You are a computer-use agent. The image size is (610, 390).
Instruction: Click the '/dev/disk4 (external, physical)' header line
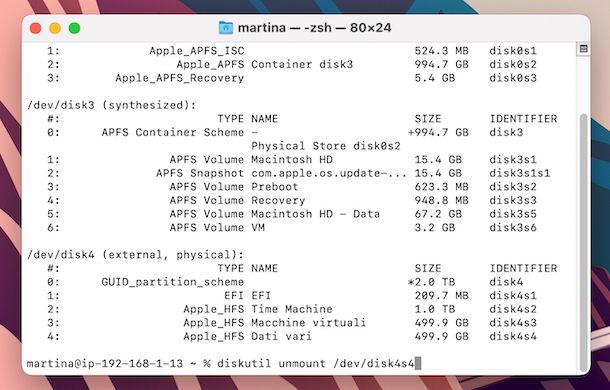135,255
